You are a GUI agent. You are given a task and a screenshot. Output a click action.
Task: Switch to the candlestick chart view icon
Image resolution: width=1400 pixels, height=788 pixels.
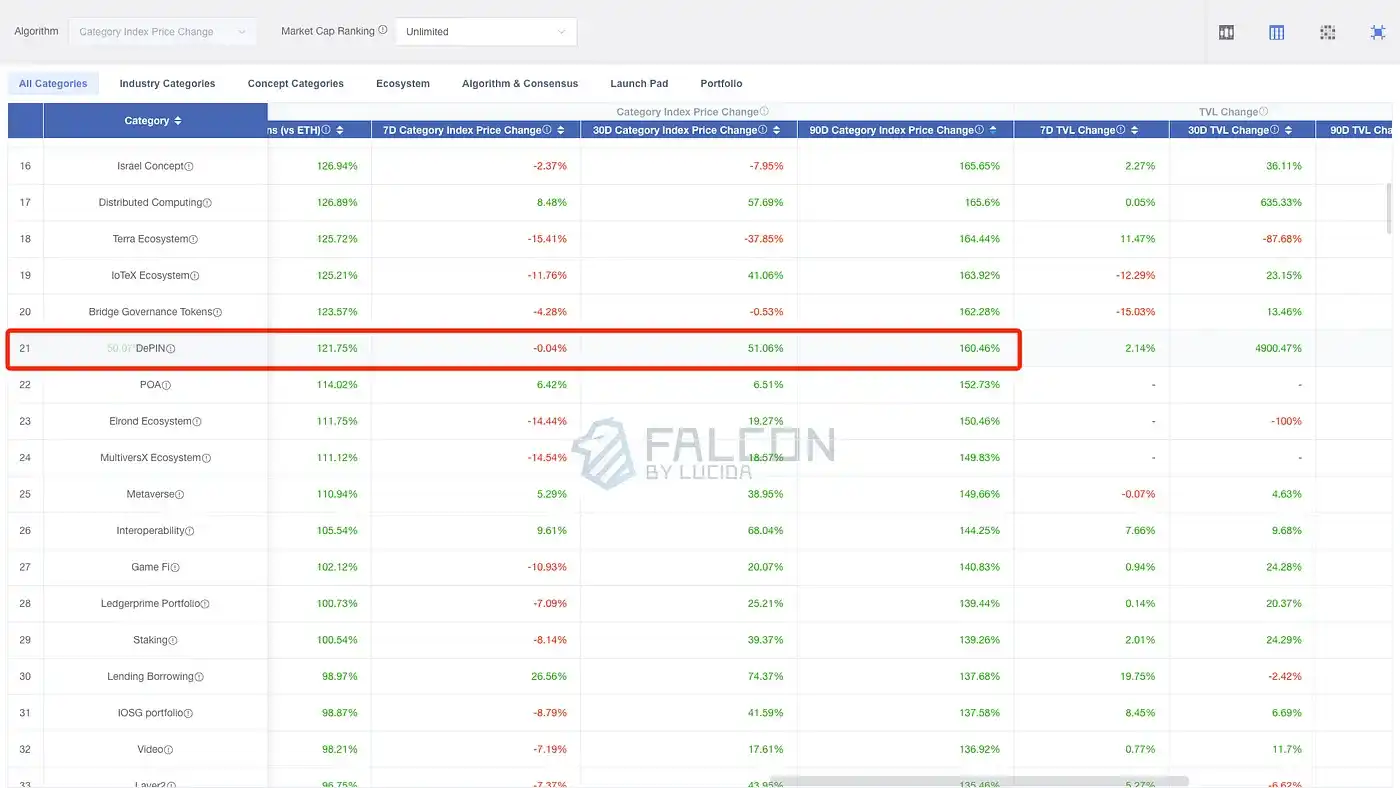(1226, 32)
